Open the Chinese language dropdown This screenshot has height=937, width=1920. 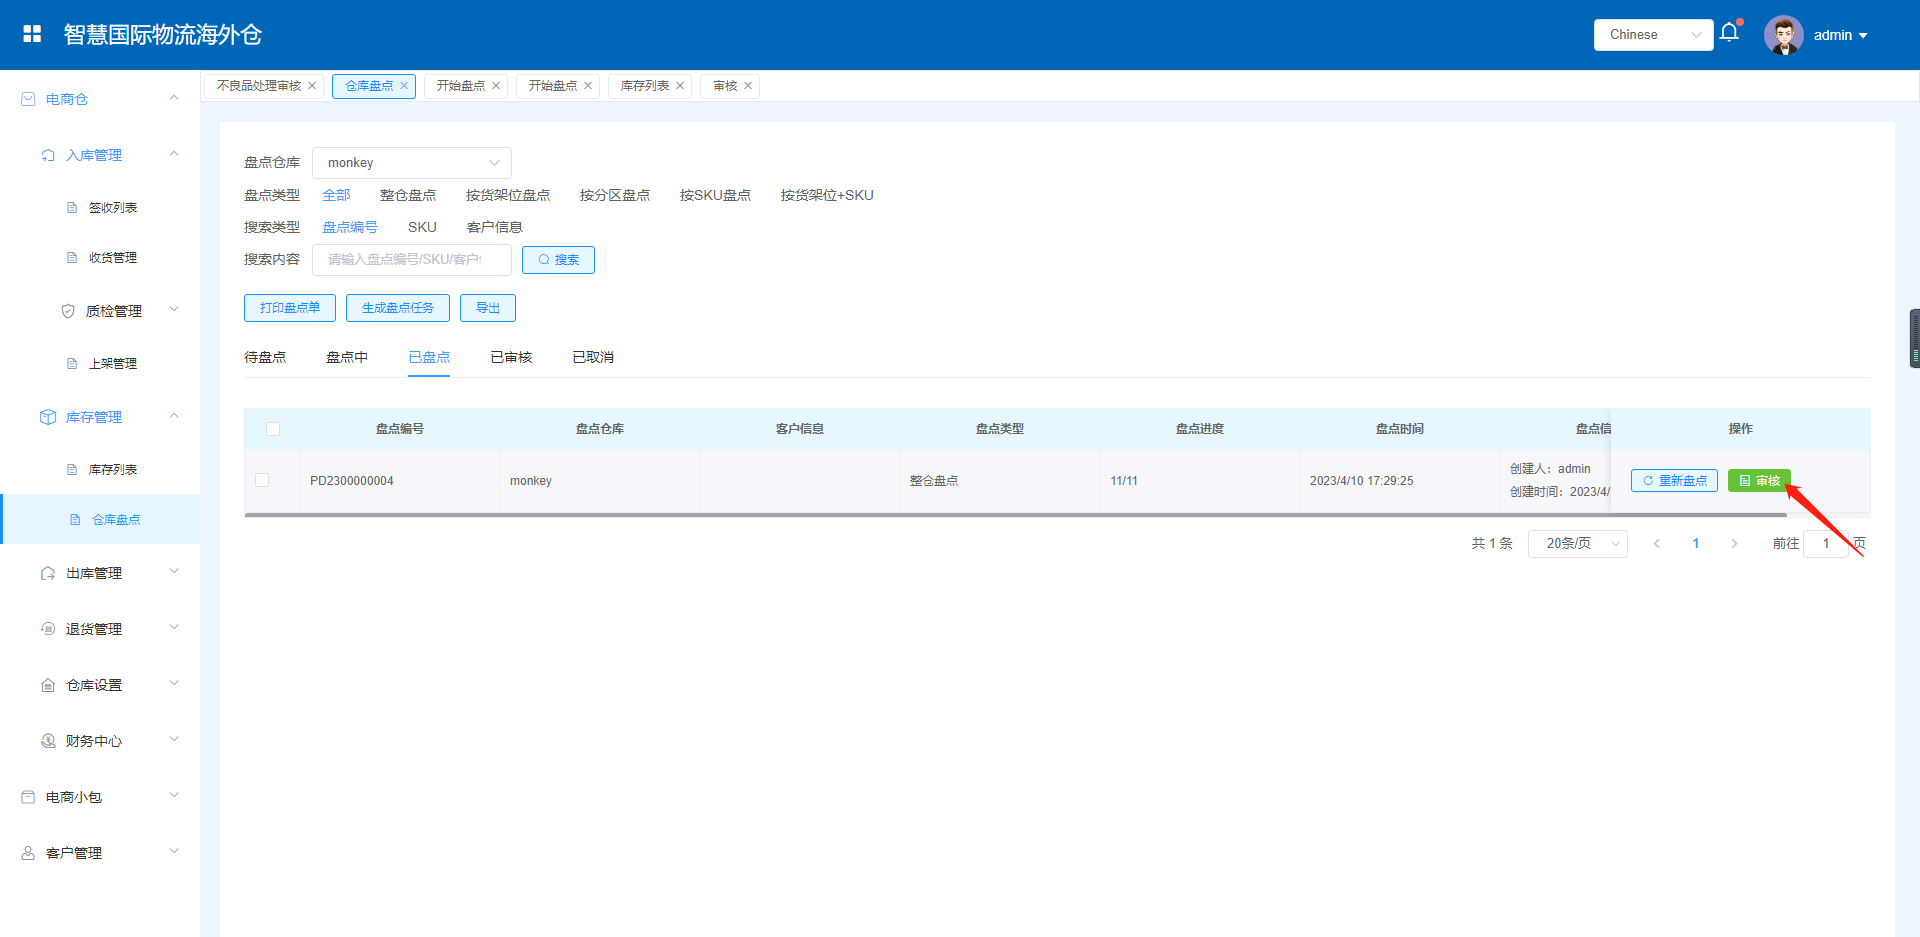[1652, 35]
